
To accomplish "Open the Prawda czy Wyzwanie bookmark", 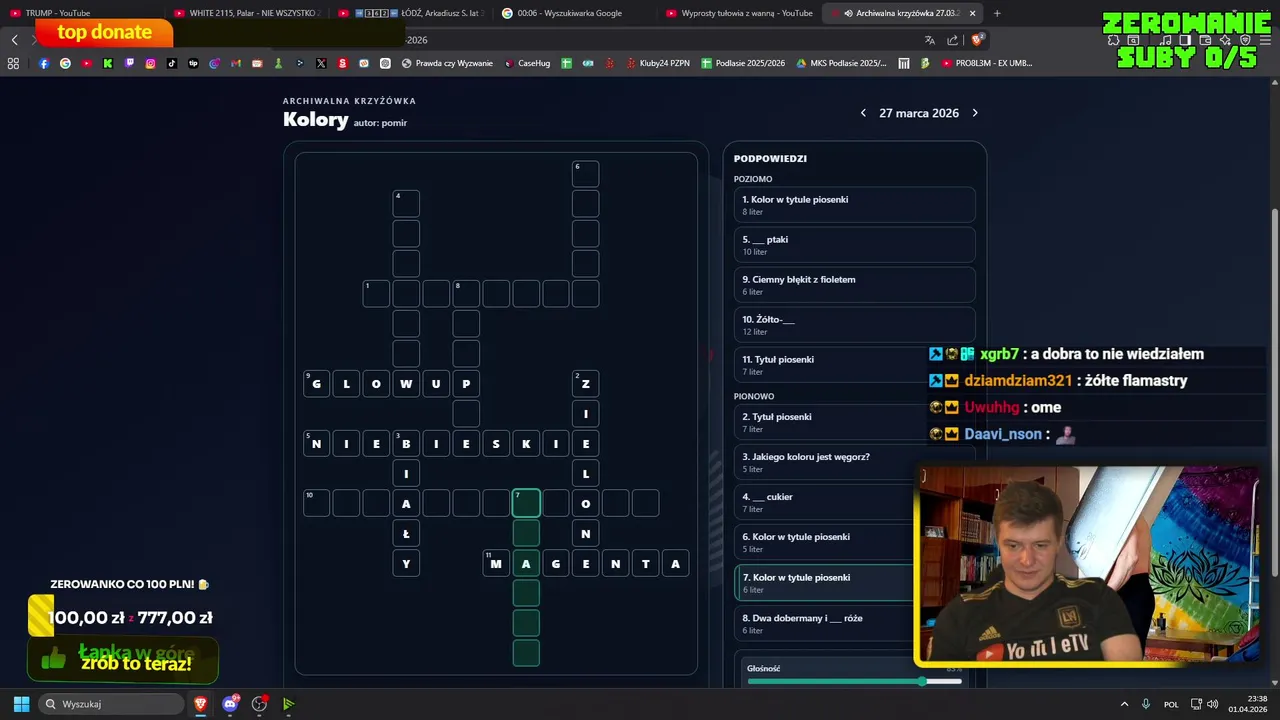I will point(447,63).
